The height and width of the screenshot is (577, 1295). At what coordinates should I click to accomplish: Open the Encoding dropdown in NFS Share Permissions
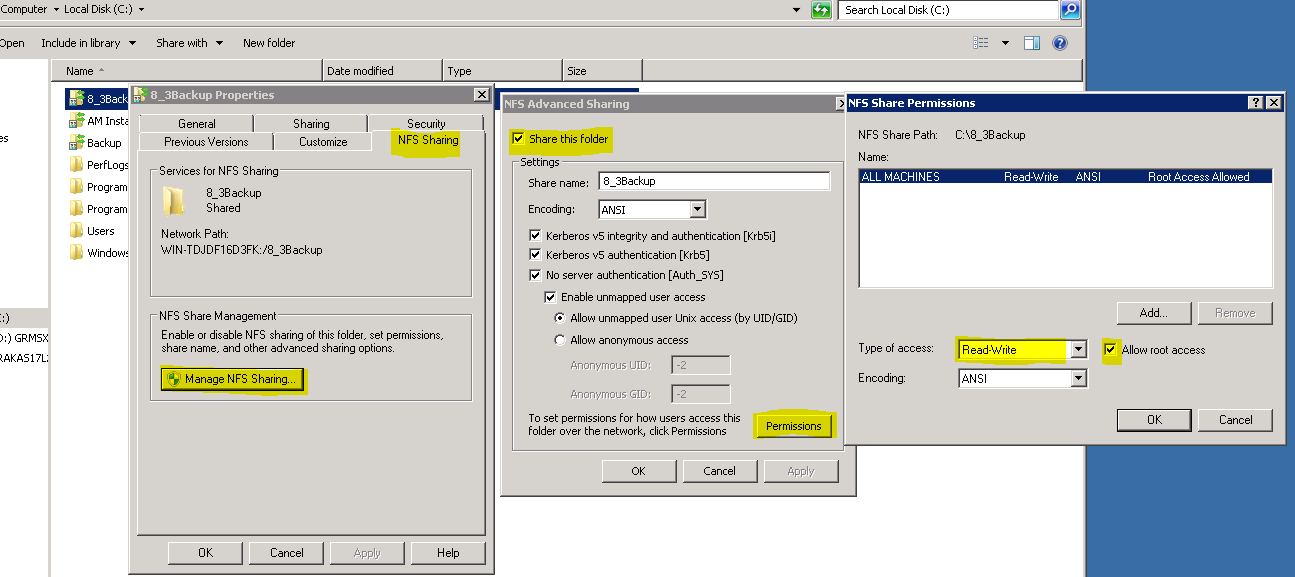point(1078,377)
